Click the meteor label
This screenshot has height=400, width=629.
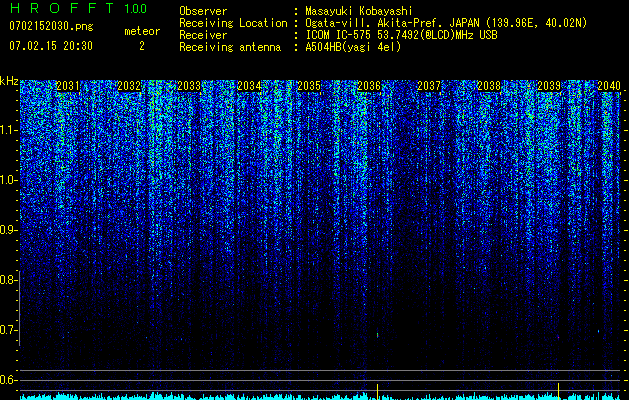(142, 31)
